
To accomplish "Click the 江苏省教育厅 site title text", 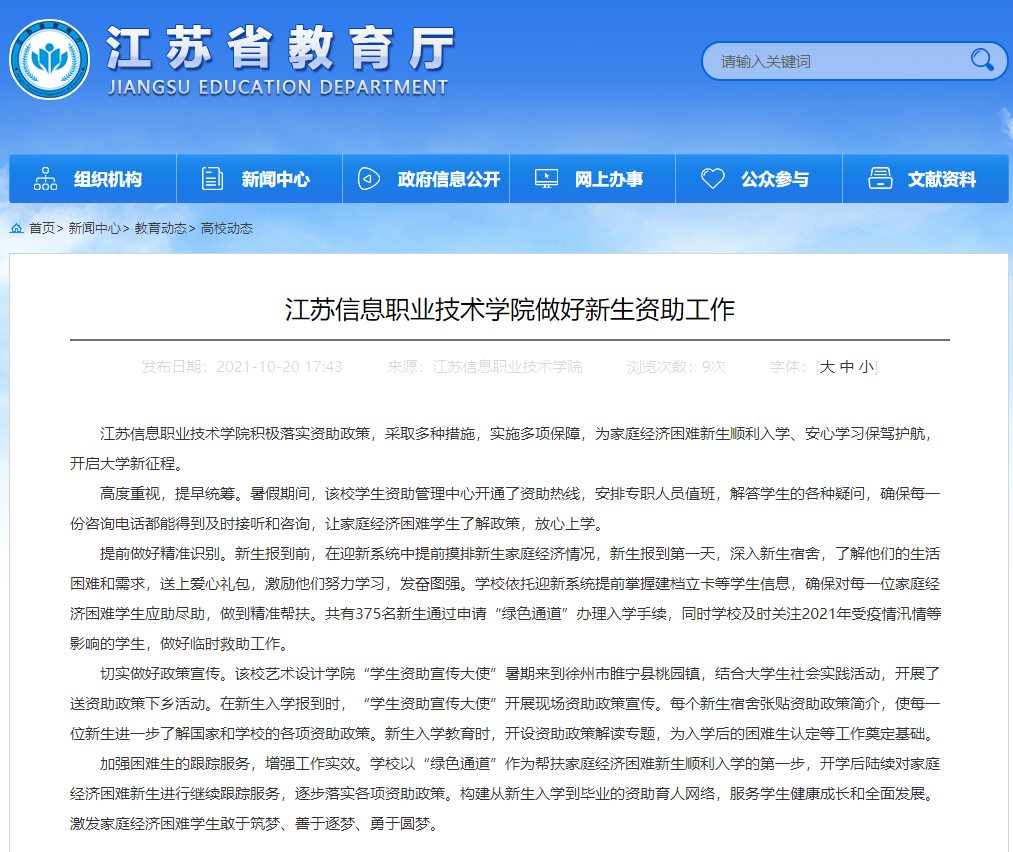I will click(x=280, y=48).
